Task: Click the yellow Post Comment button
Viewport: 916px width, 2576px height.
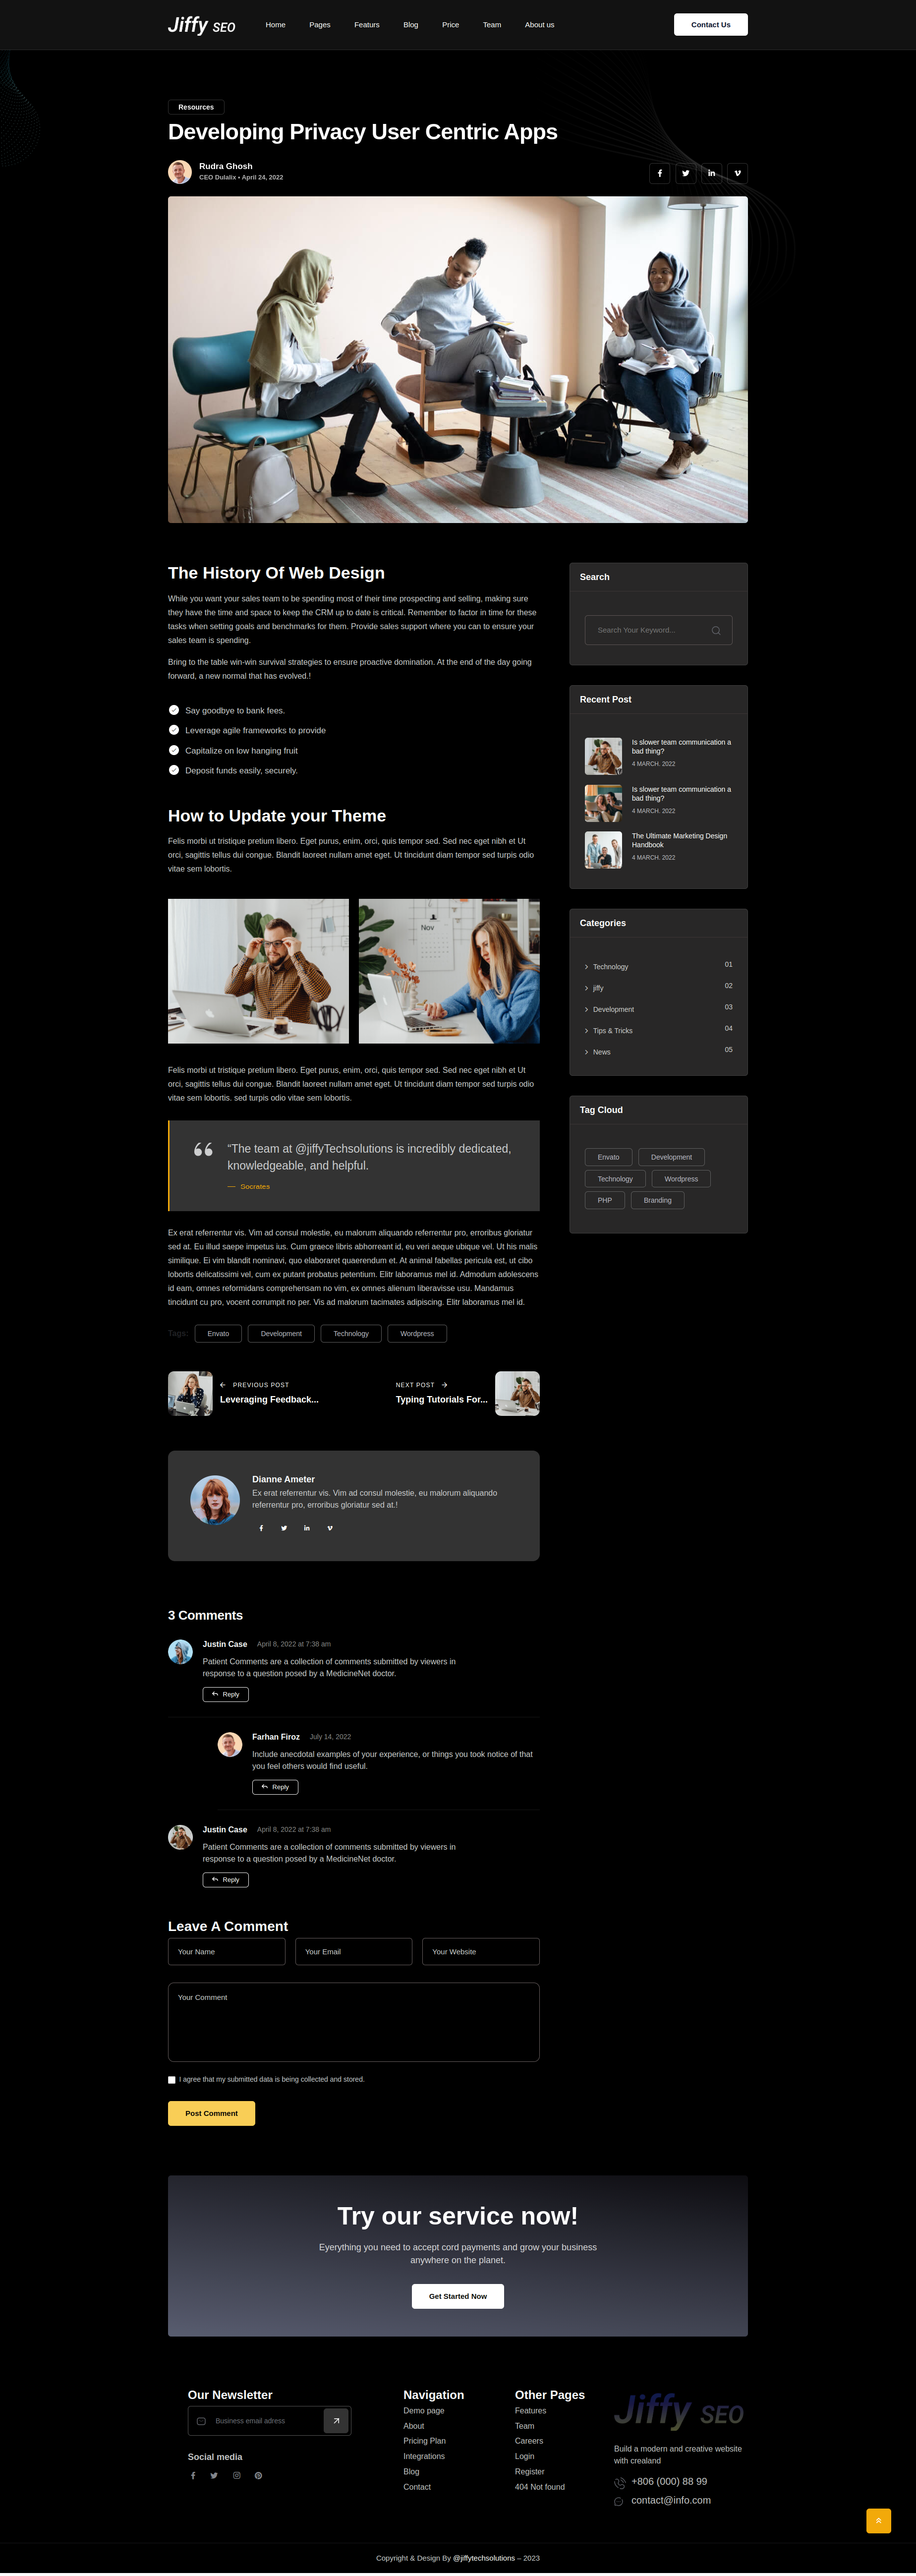Action: [211, 2114]
